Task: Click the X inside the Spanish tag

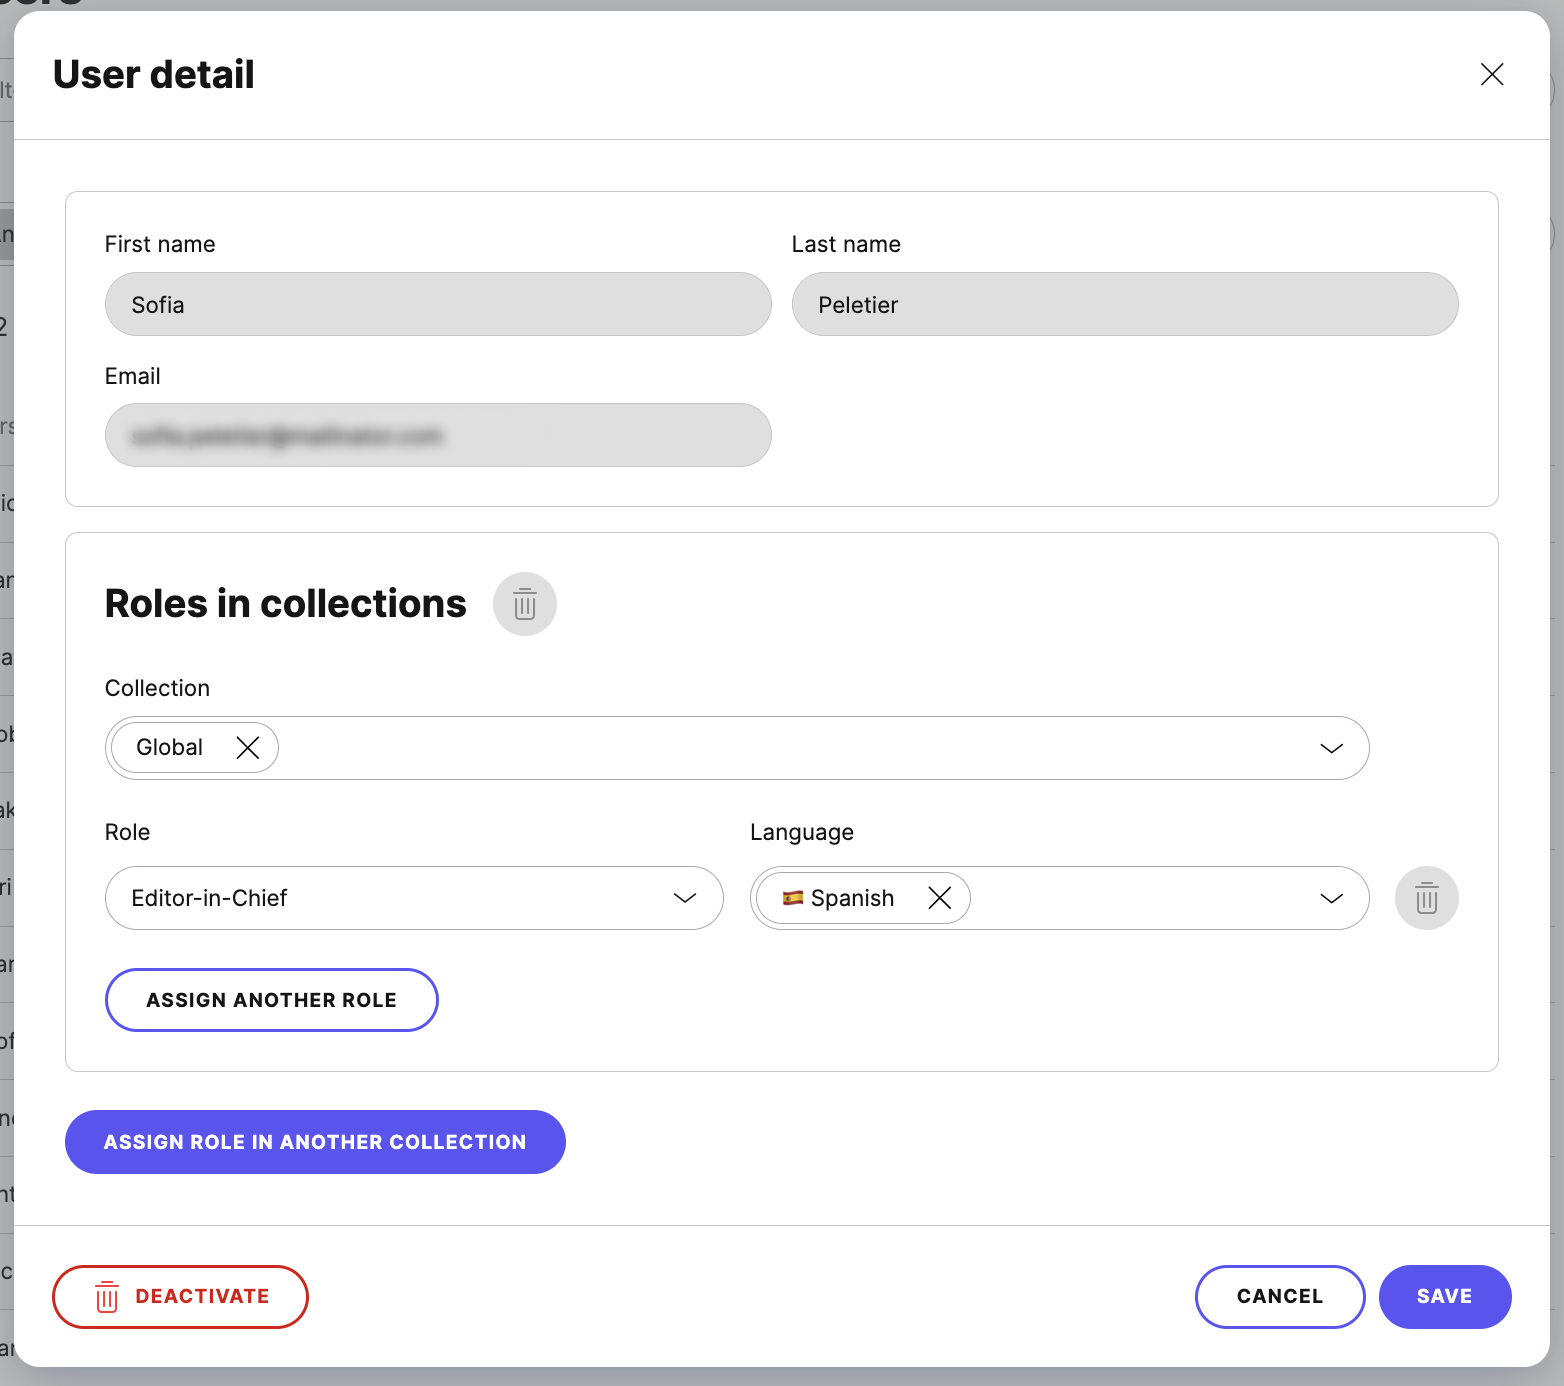Action: point(938,897)
